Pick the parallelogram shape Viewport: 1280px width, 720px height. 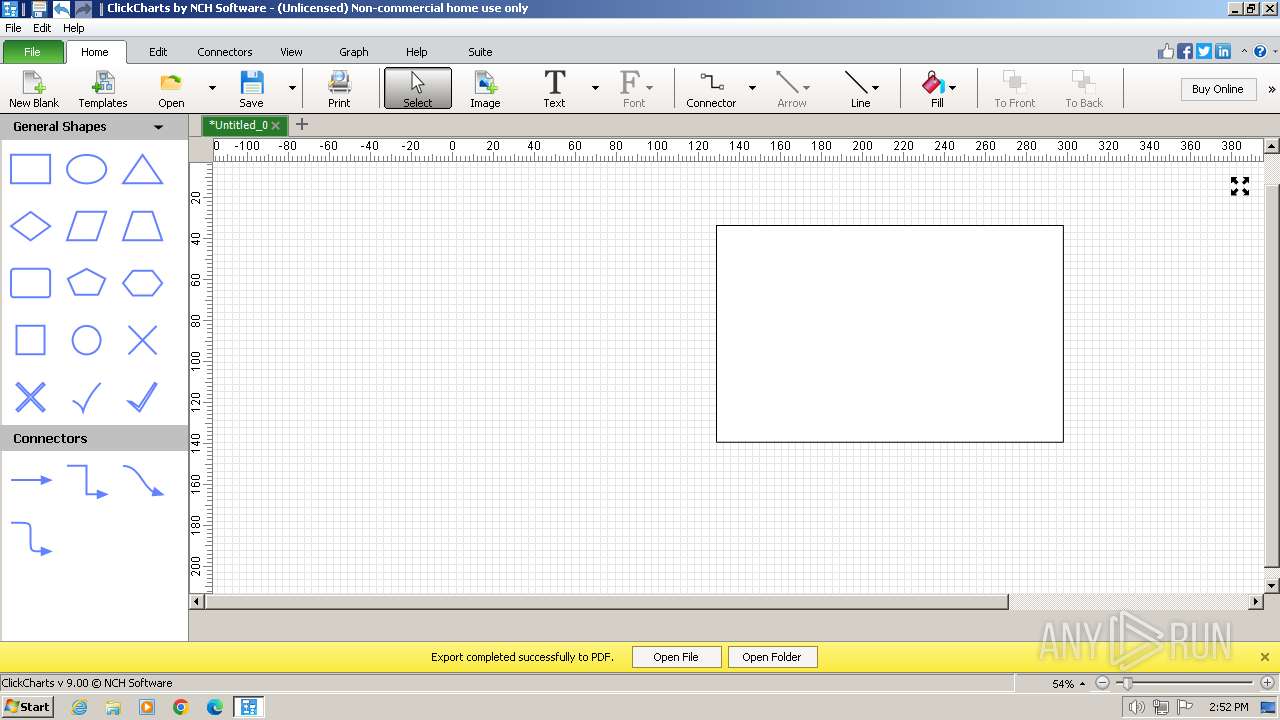pyautogui.click(x=86, y=226)
